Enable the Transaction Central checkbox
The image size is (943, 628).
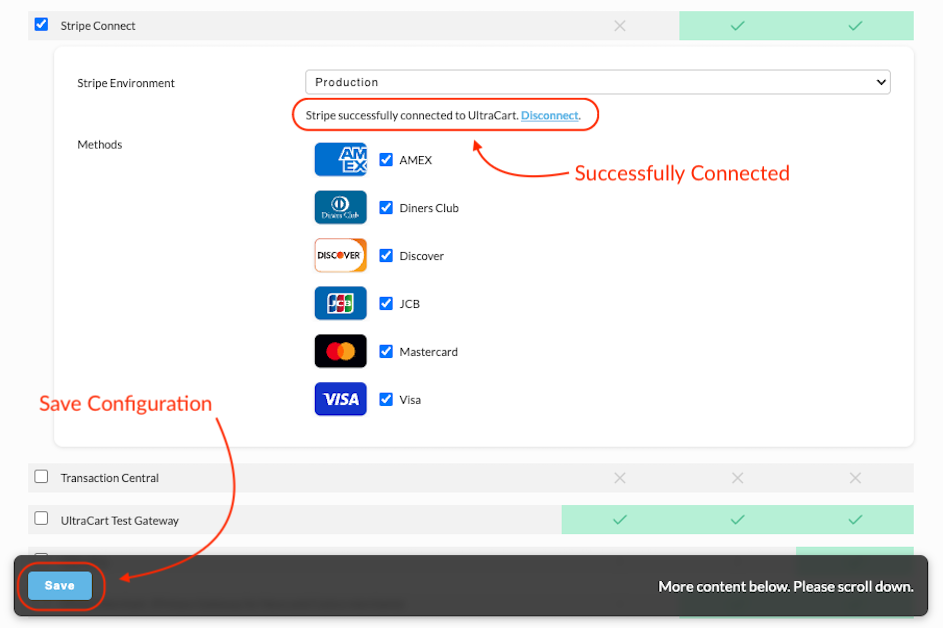41,476
